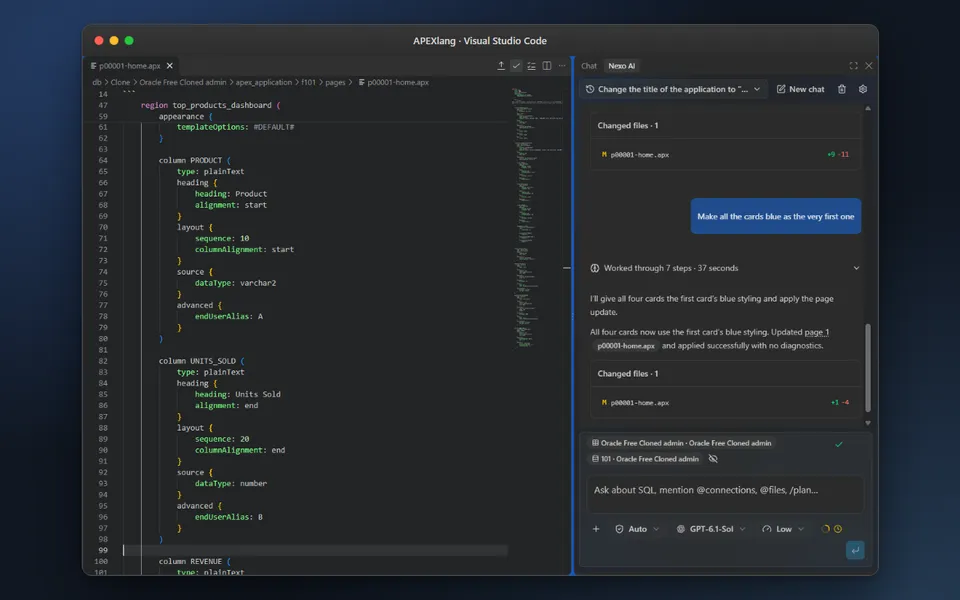Image resolution: width=960 pixels, height=600 pixels.
Task: Click the 'column UNITS_SOLD' code line
Action: click(x=201, y=361)
